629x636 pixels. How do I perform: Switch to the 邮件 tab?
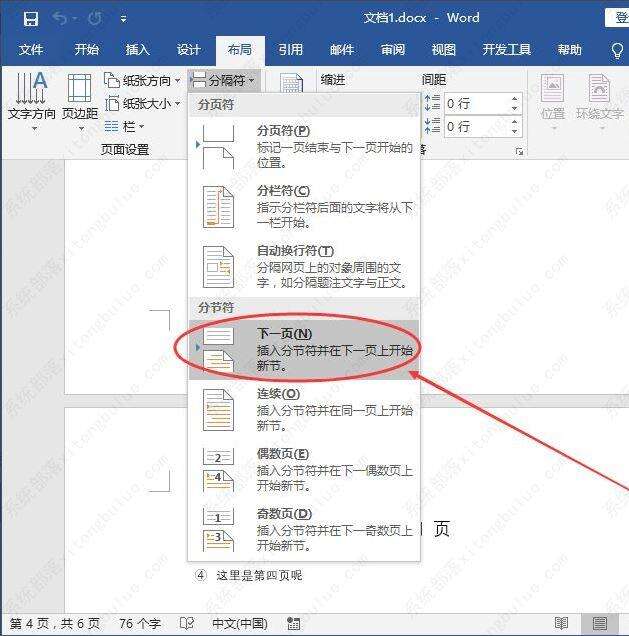click(x=342, y=49)
